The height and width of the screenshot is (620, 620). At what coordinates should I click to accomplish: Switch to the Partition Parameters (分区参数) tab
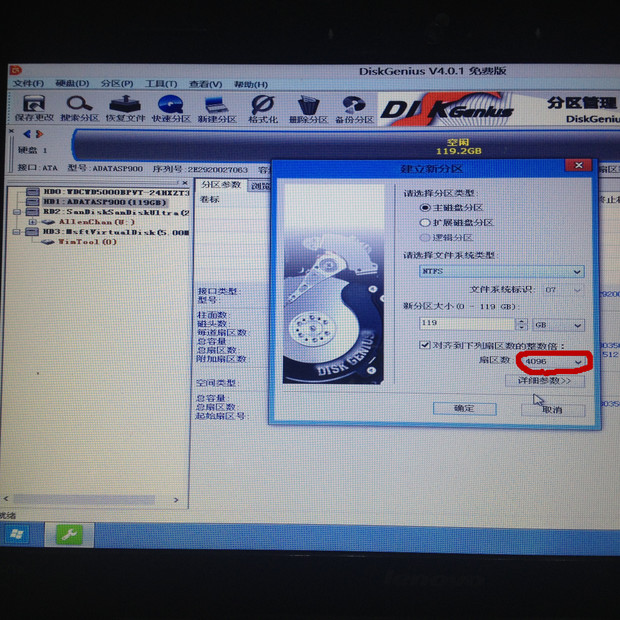(221, 185)
